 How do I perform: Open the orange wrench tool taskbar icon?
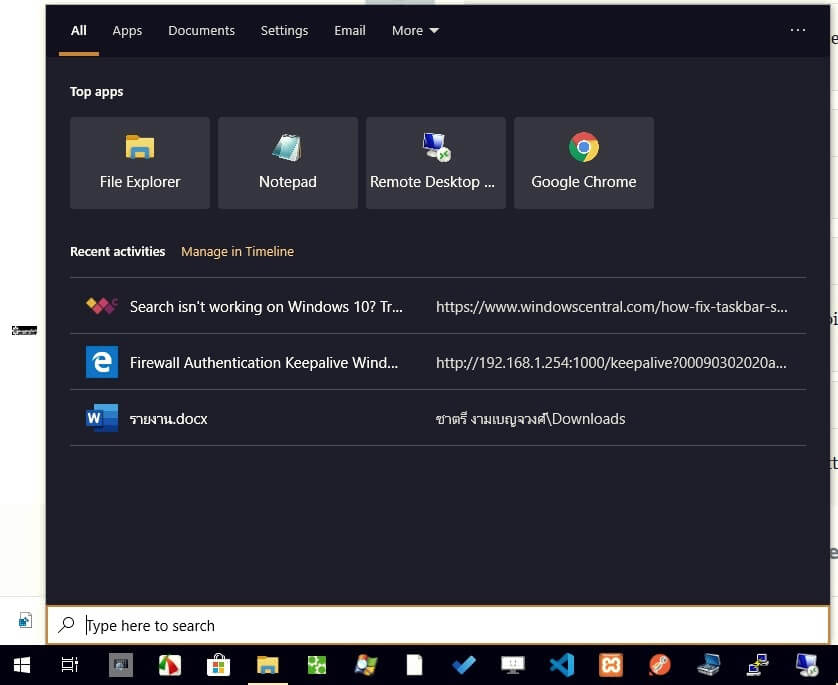pyautogui.click(x=659, y=665)
